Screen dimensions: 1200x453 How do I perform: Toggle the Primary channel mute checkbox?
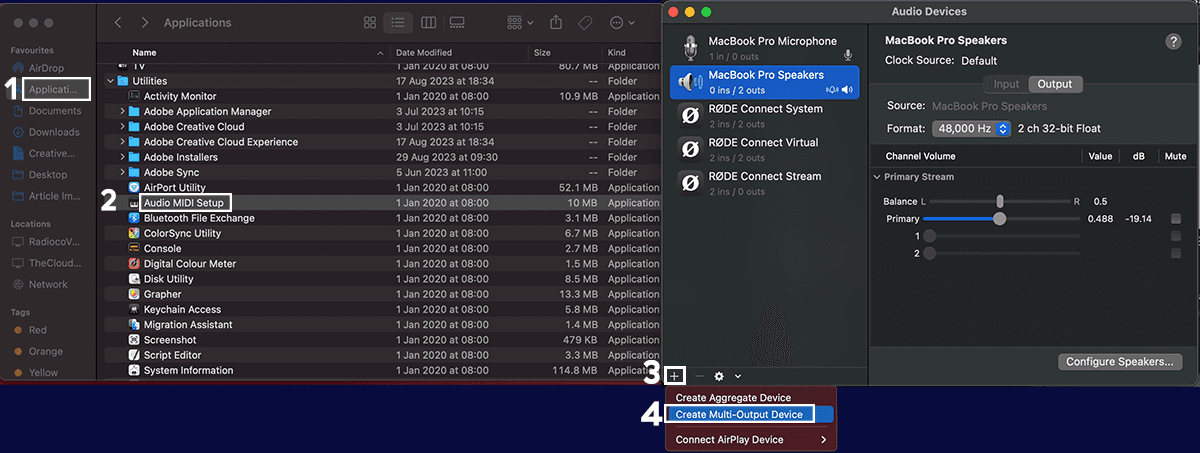(x=1176, y=219)
